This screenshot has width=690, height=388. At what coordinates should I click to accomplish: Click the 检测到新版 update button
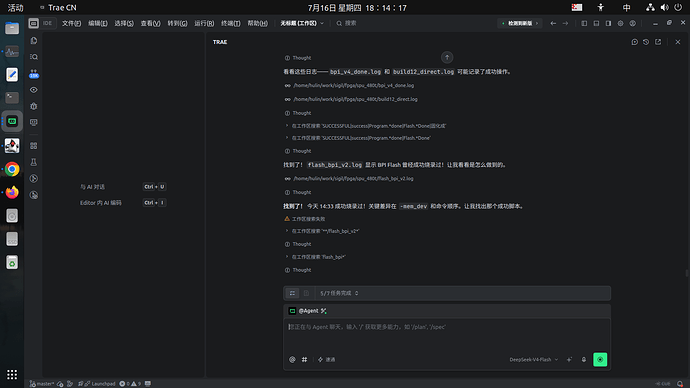point(520,23)
